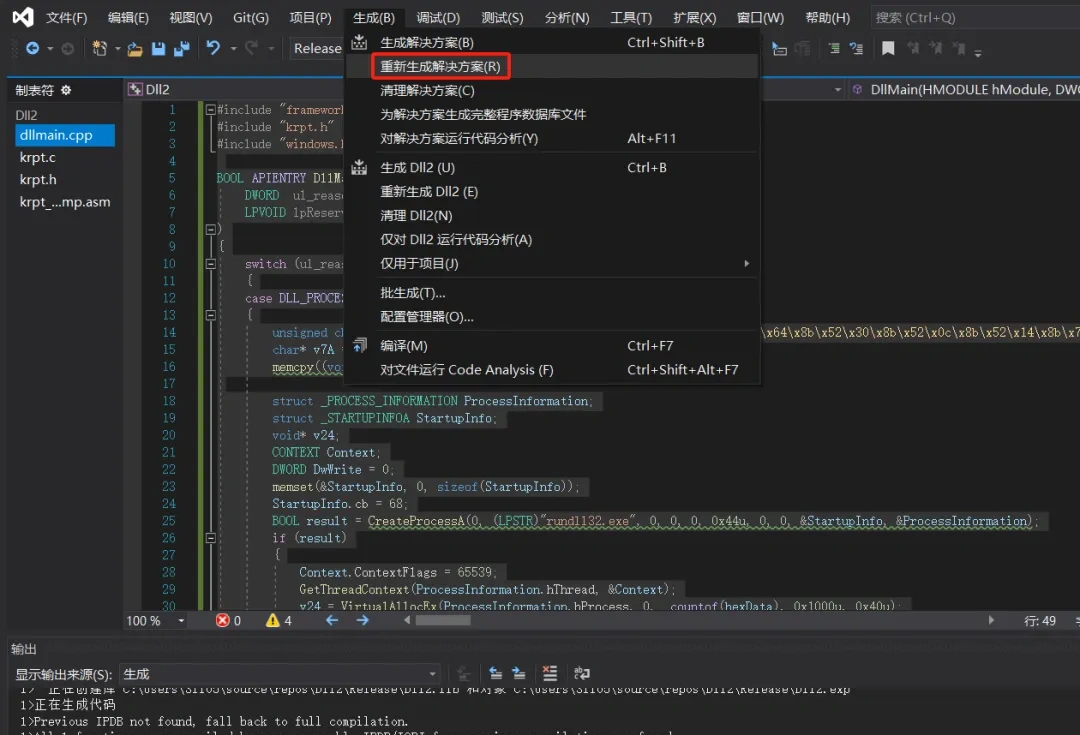Image resolution: width=1080 pixels, height=735 pixels.
Task: Expand the new item dropdown arrow
Action: (x=118, y=49)
